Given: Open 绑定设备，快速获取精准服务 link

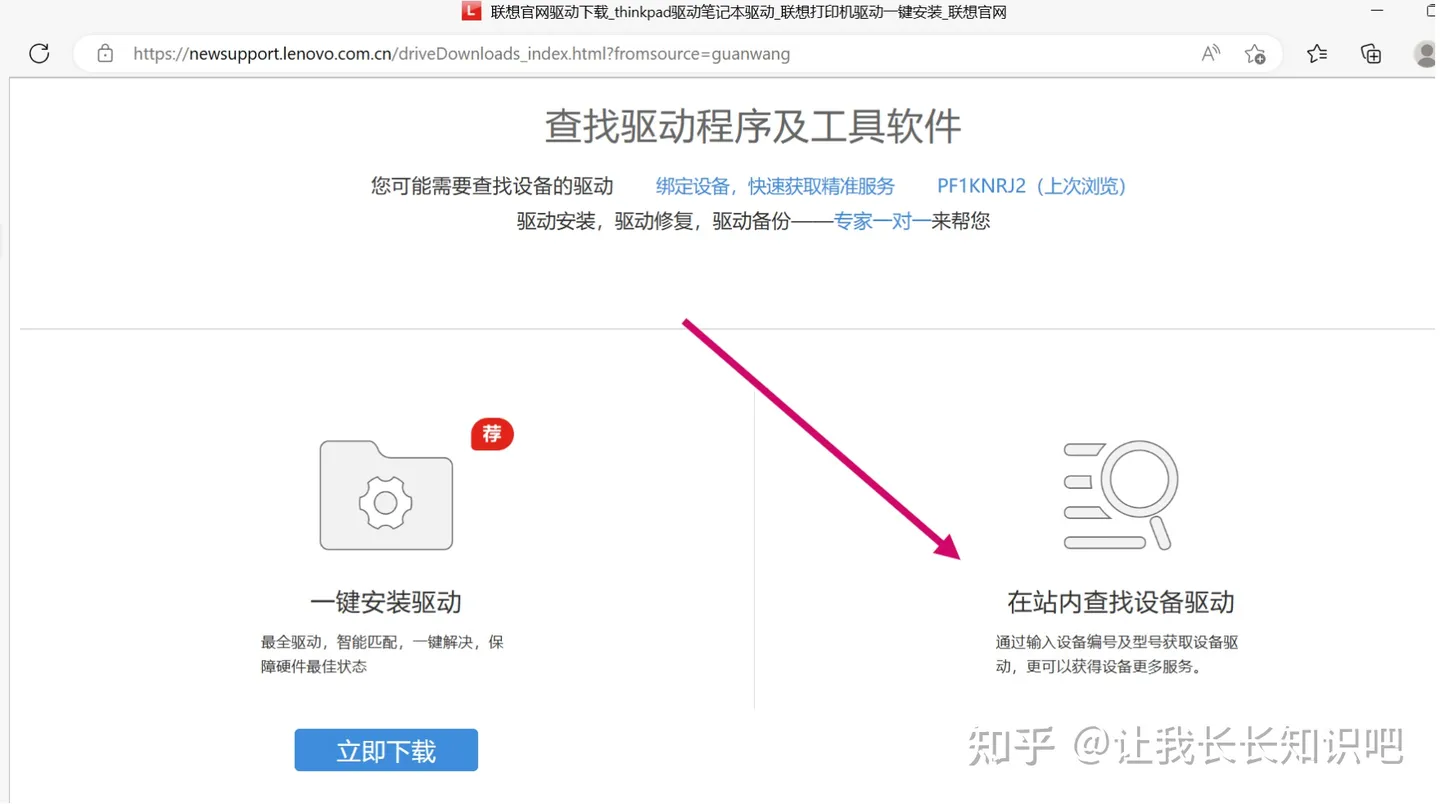Looking at the screenshot, I should click(x=775, y=186).
